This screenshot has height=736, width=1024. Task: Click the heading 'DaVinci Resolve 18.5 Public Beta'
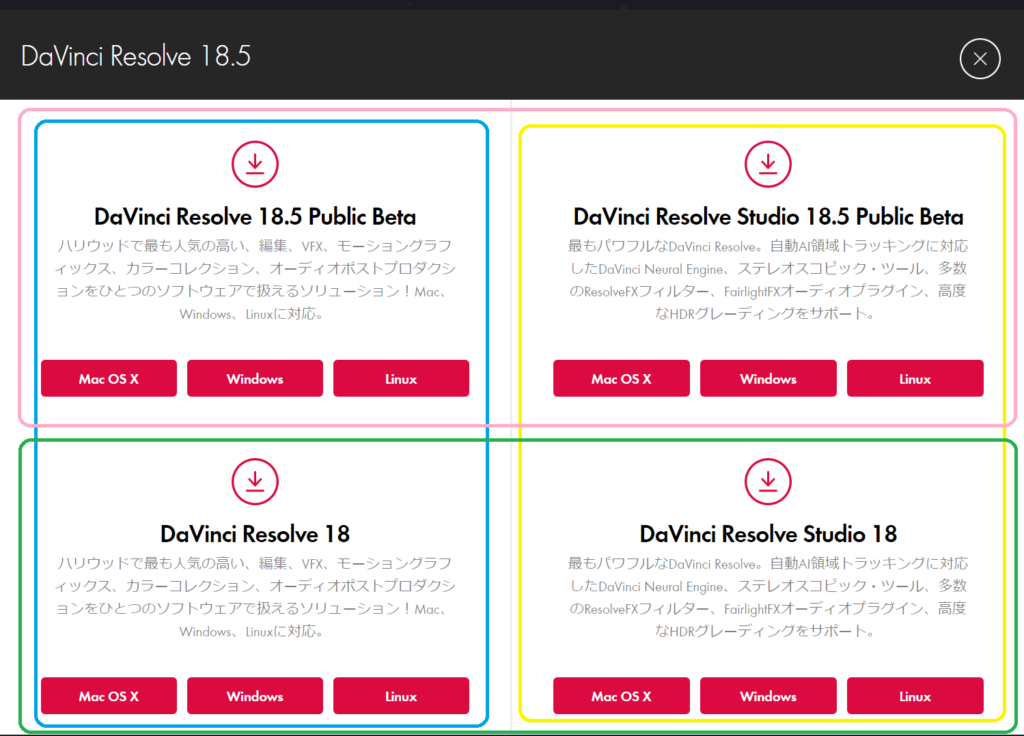point(255,217)
